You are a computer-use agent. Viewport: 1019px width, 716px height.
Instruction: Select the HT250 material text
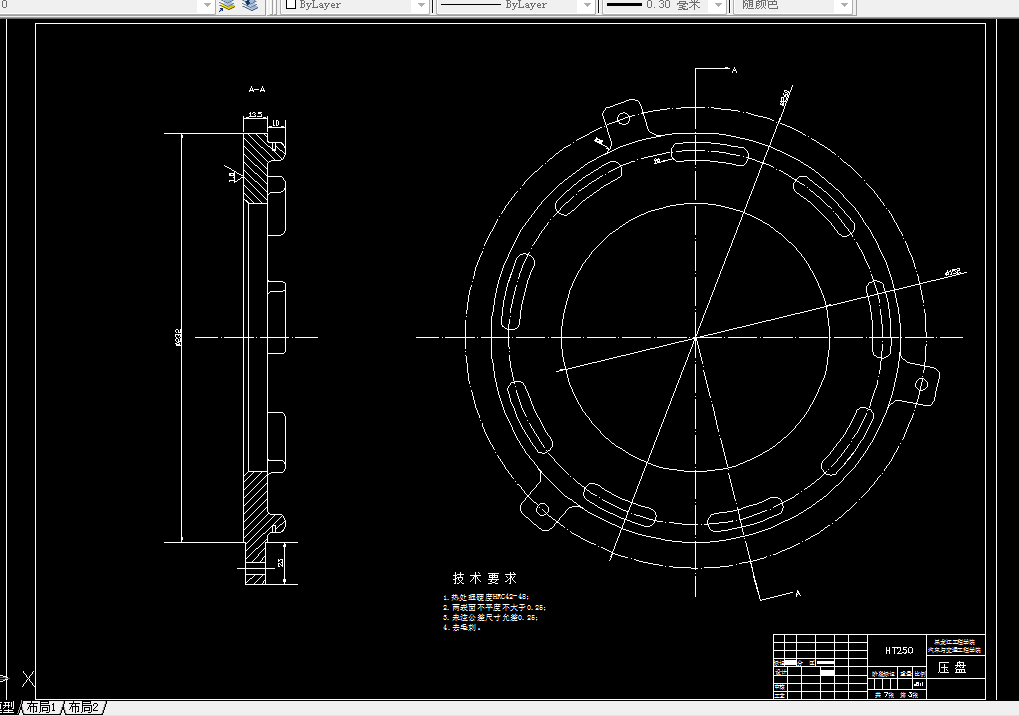click(x=899, y=650)
